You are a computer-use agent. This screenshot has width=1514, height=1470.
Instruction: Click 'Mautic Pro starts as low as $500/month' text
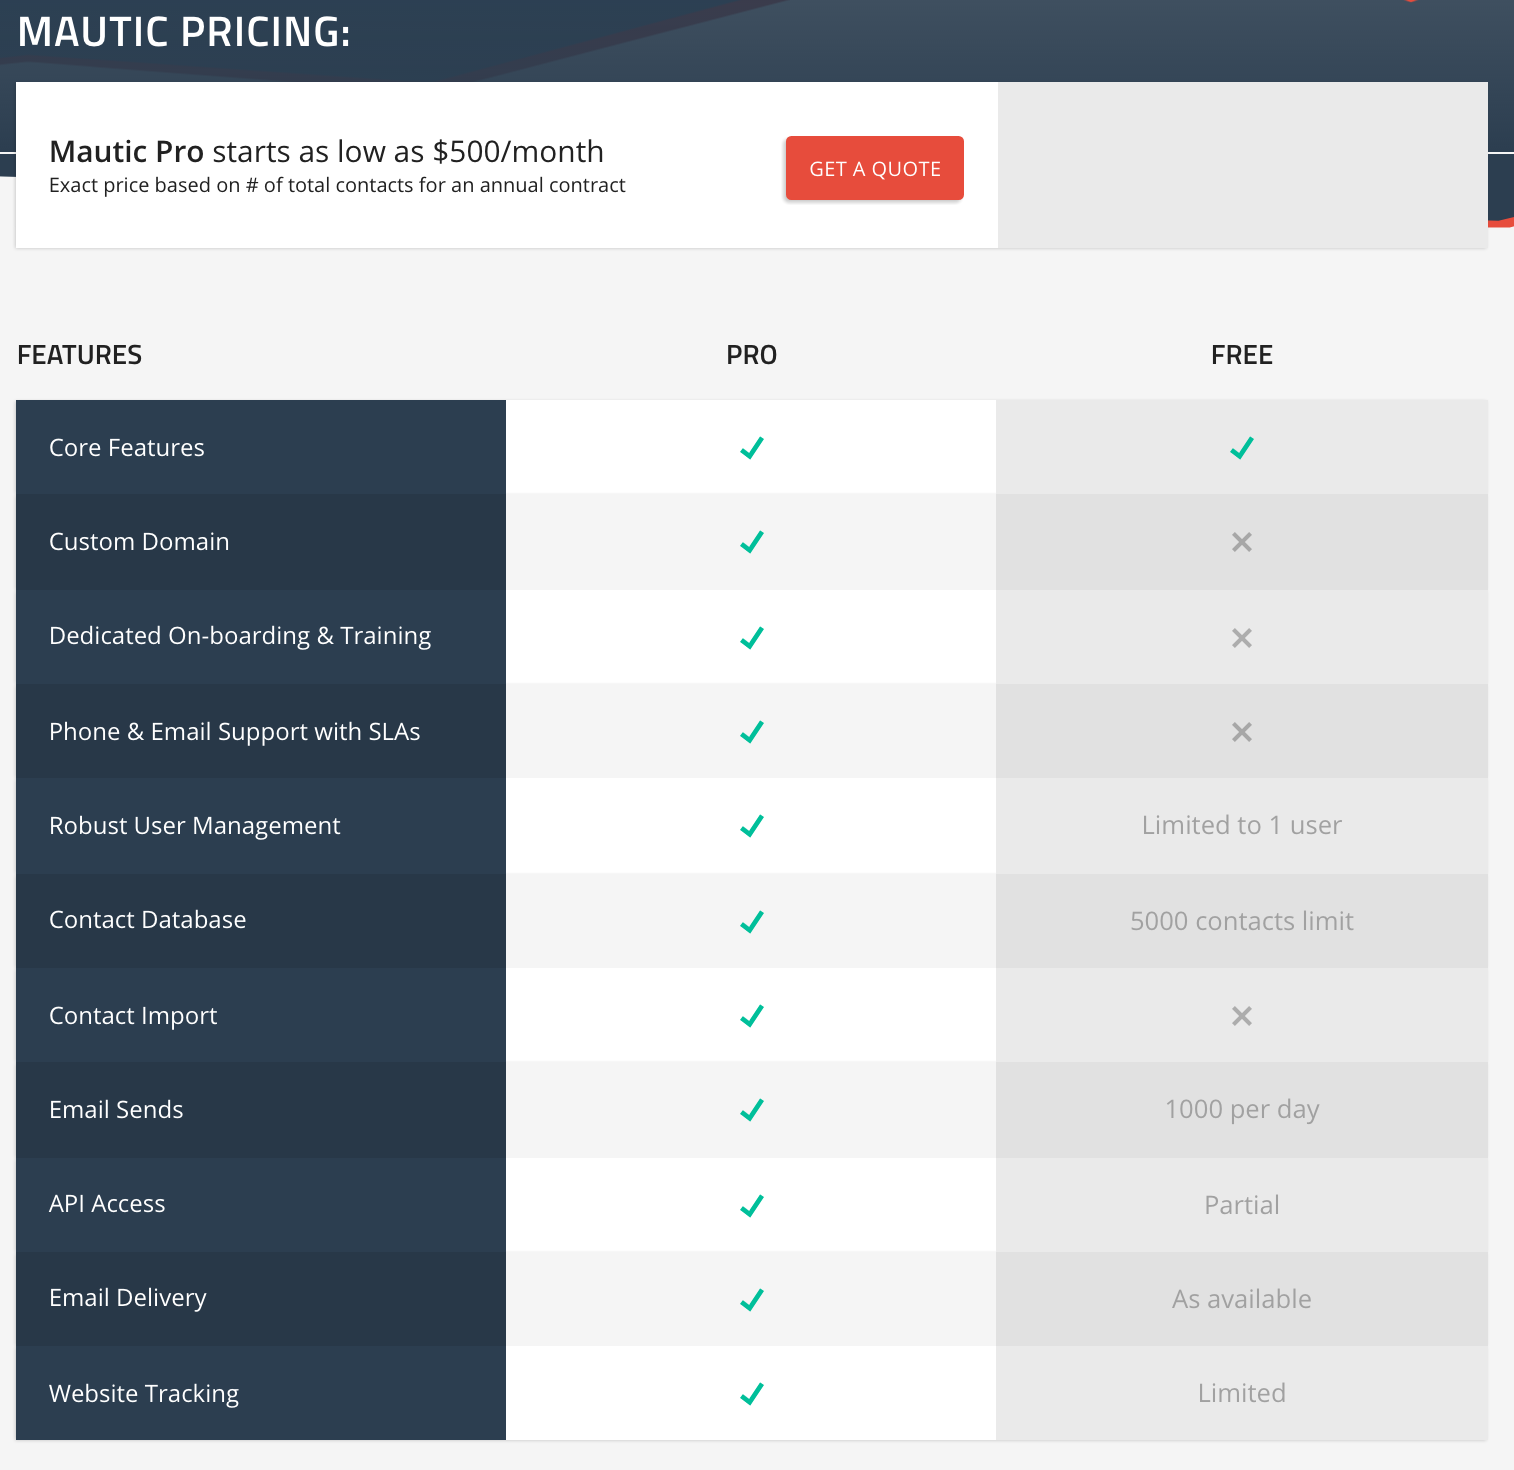tap(327, 151)
